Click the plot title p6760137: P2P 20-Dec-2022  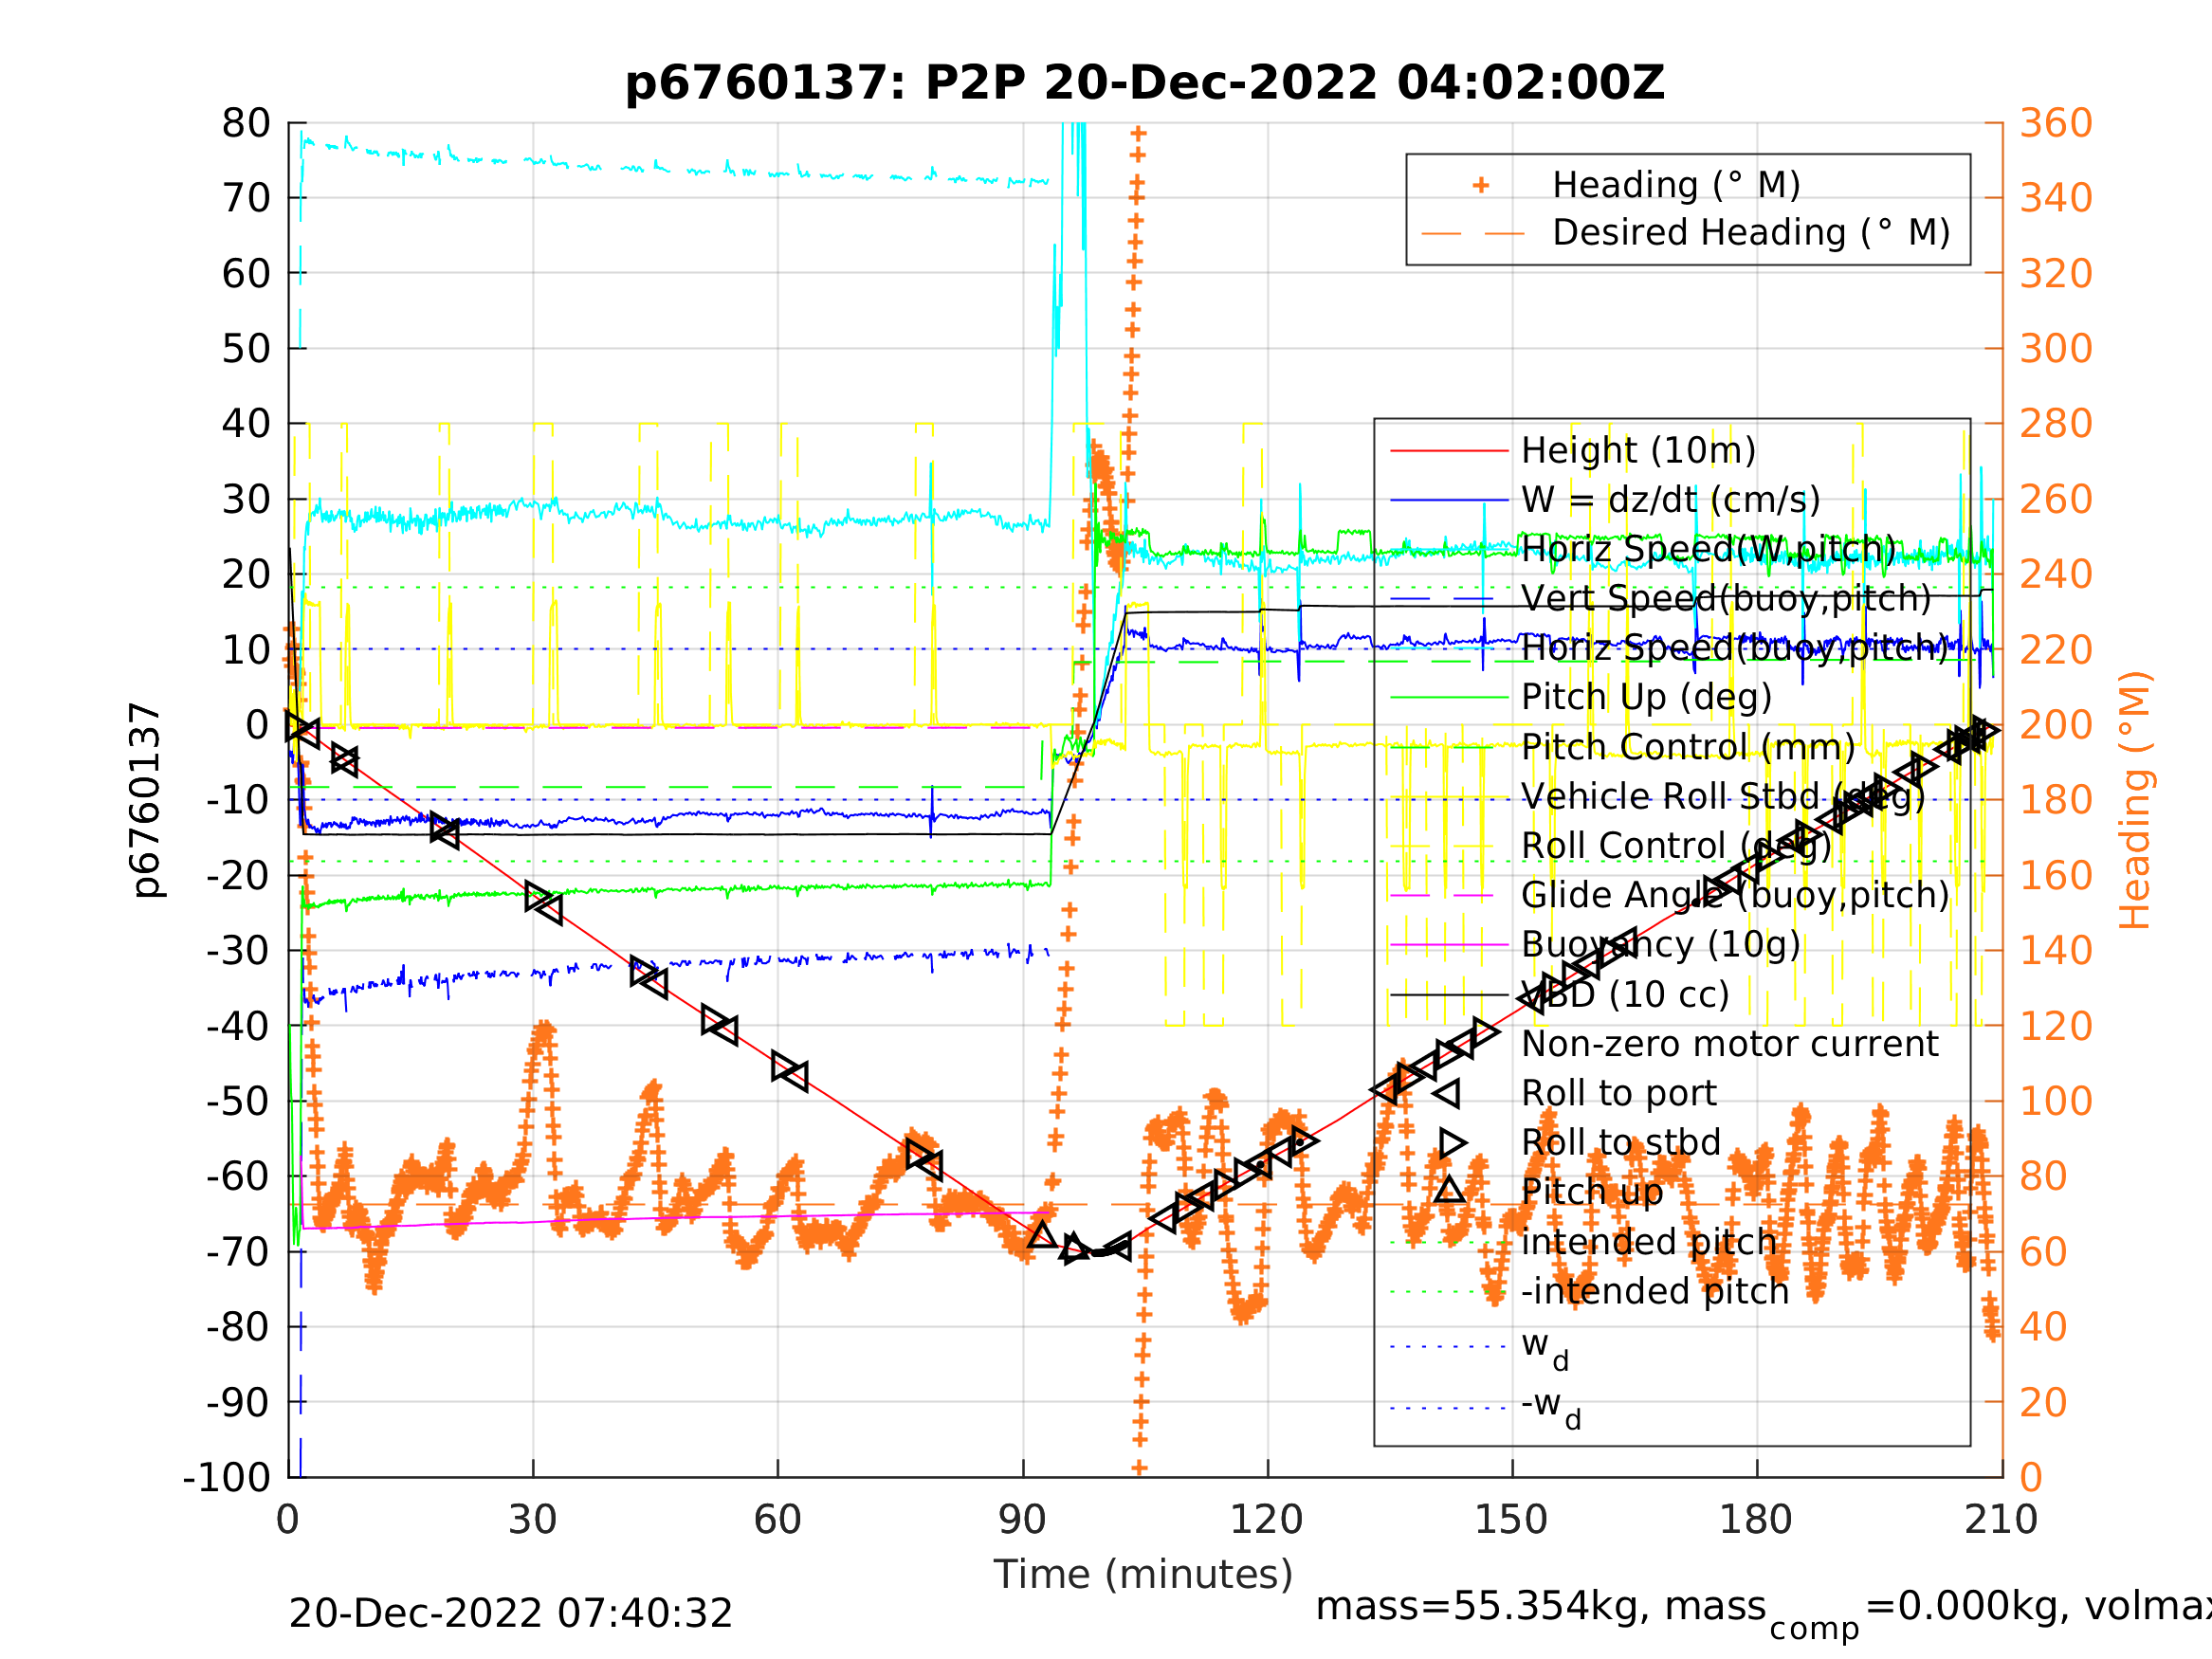click(1144, 82)
